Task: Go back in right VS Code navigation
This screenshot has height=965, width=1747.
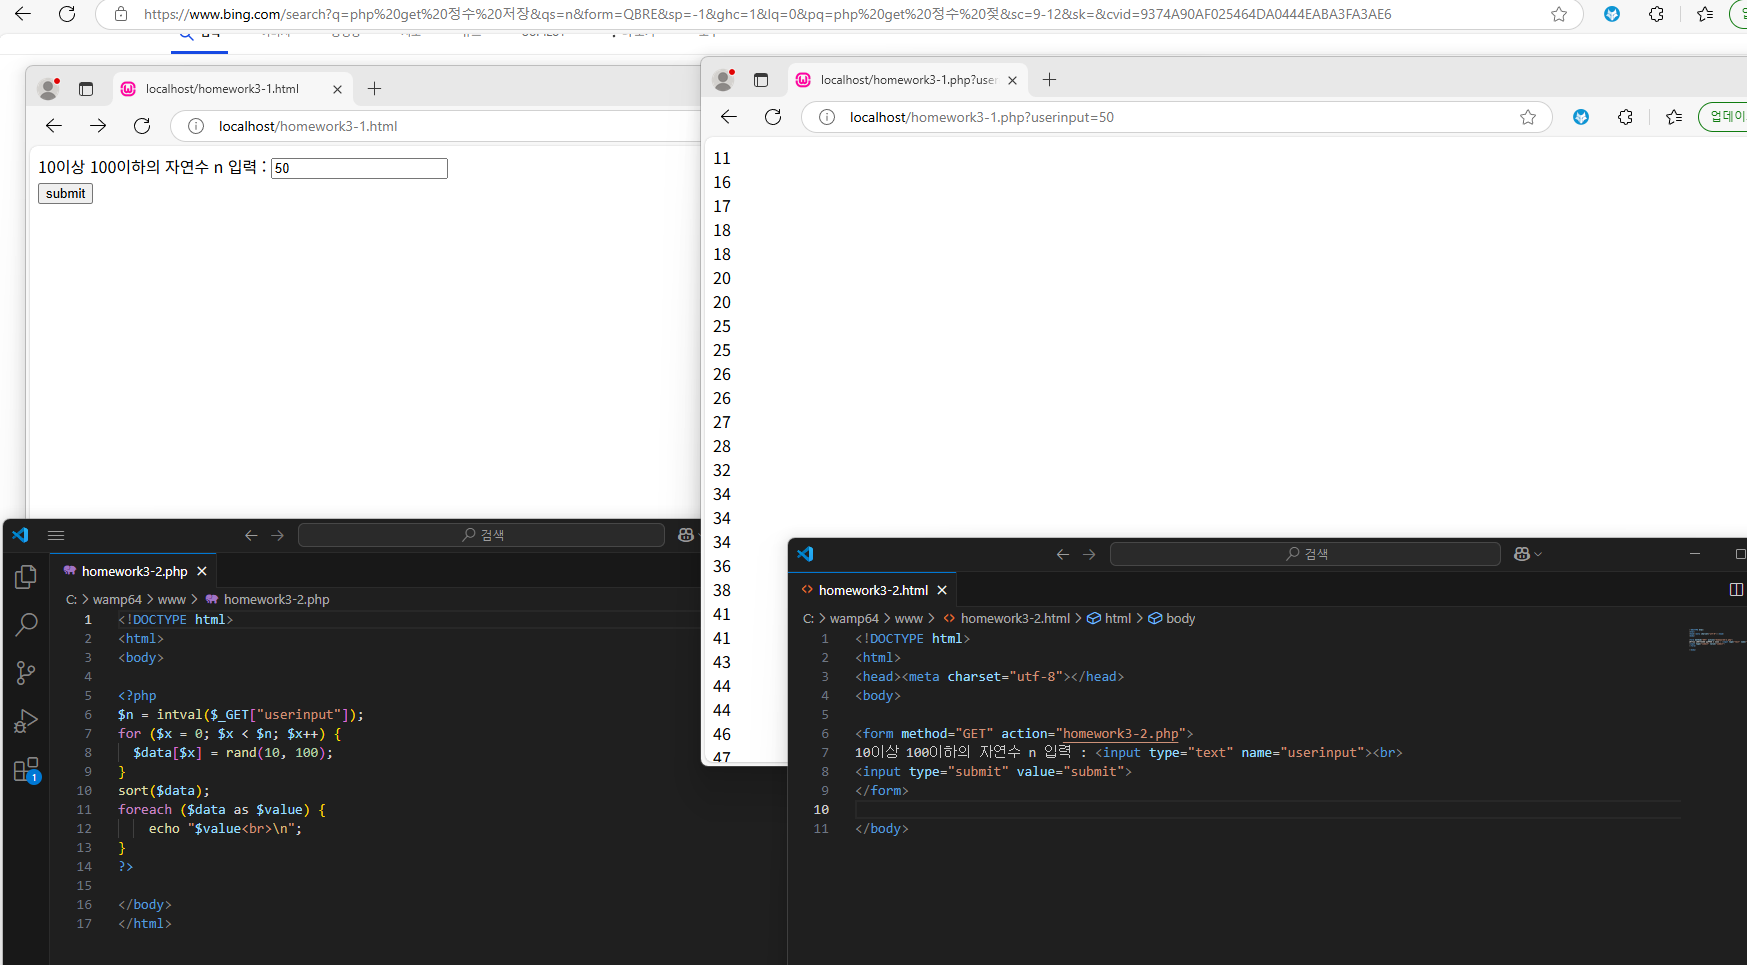Action: point(1063,554)
